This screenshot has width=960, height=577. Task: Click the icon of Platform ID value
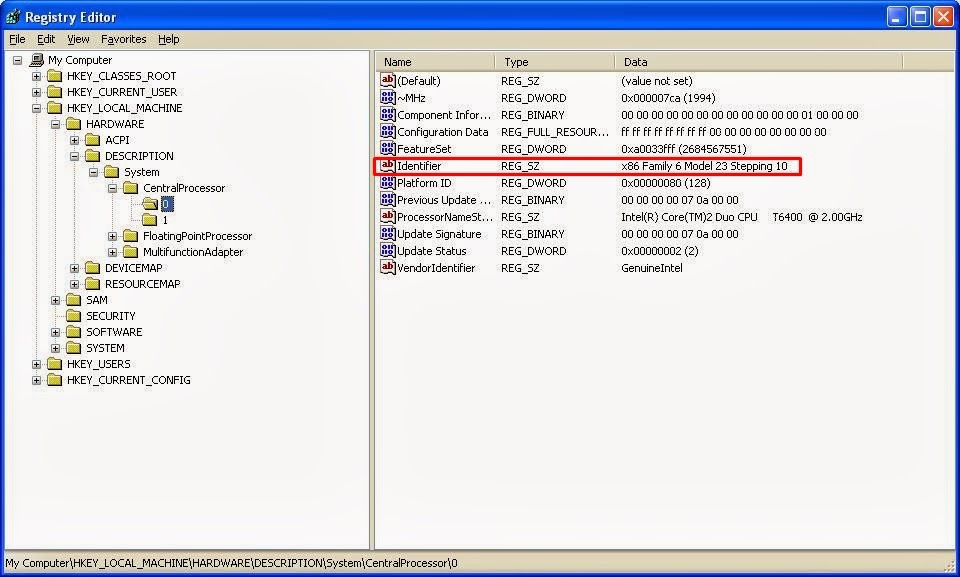coord(388,183)
